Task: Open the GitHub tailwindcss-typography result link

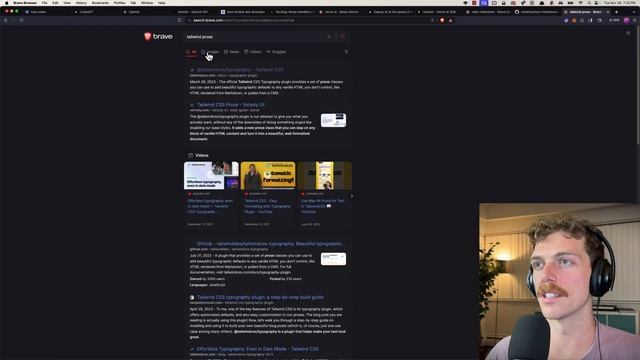Action: tap(270, 244)
